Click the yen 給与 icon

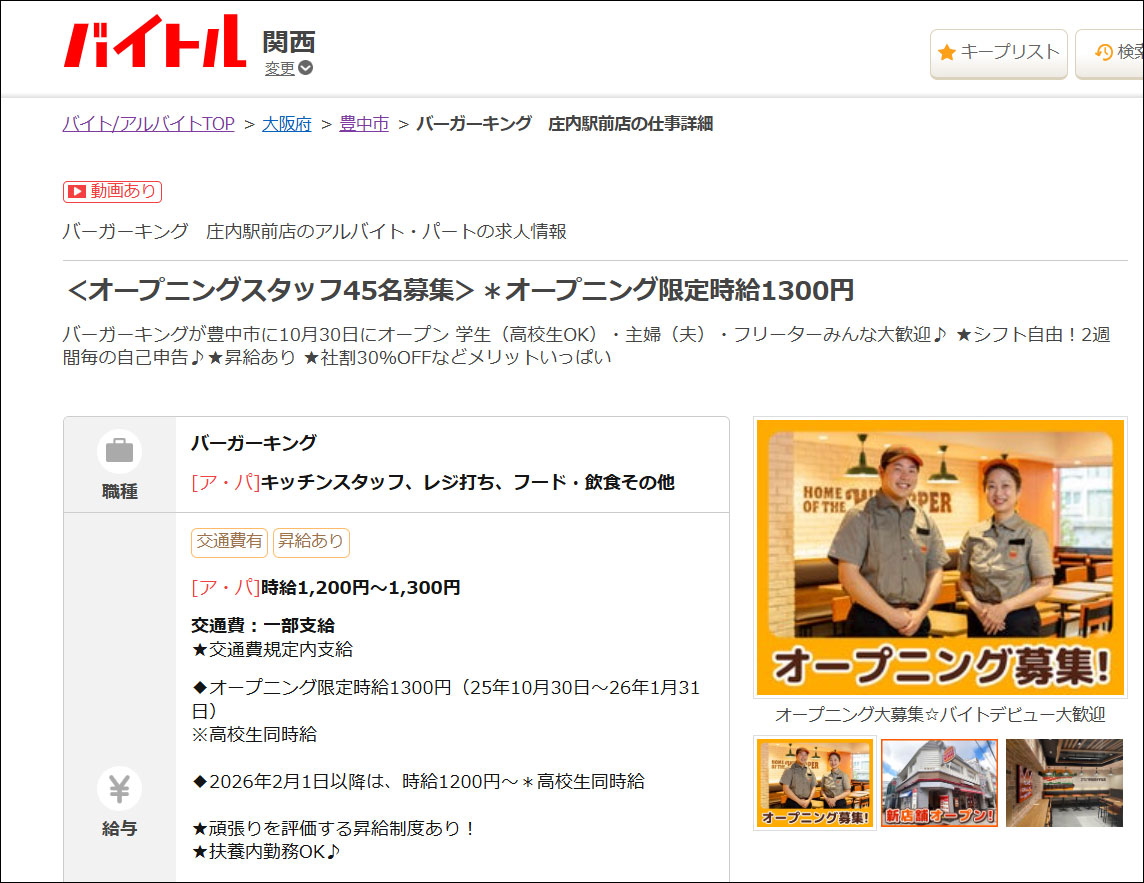coord(120,789)
